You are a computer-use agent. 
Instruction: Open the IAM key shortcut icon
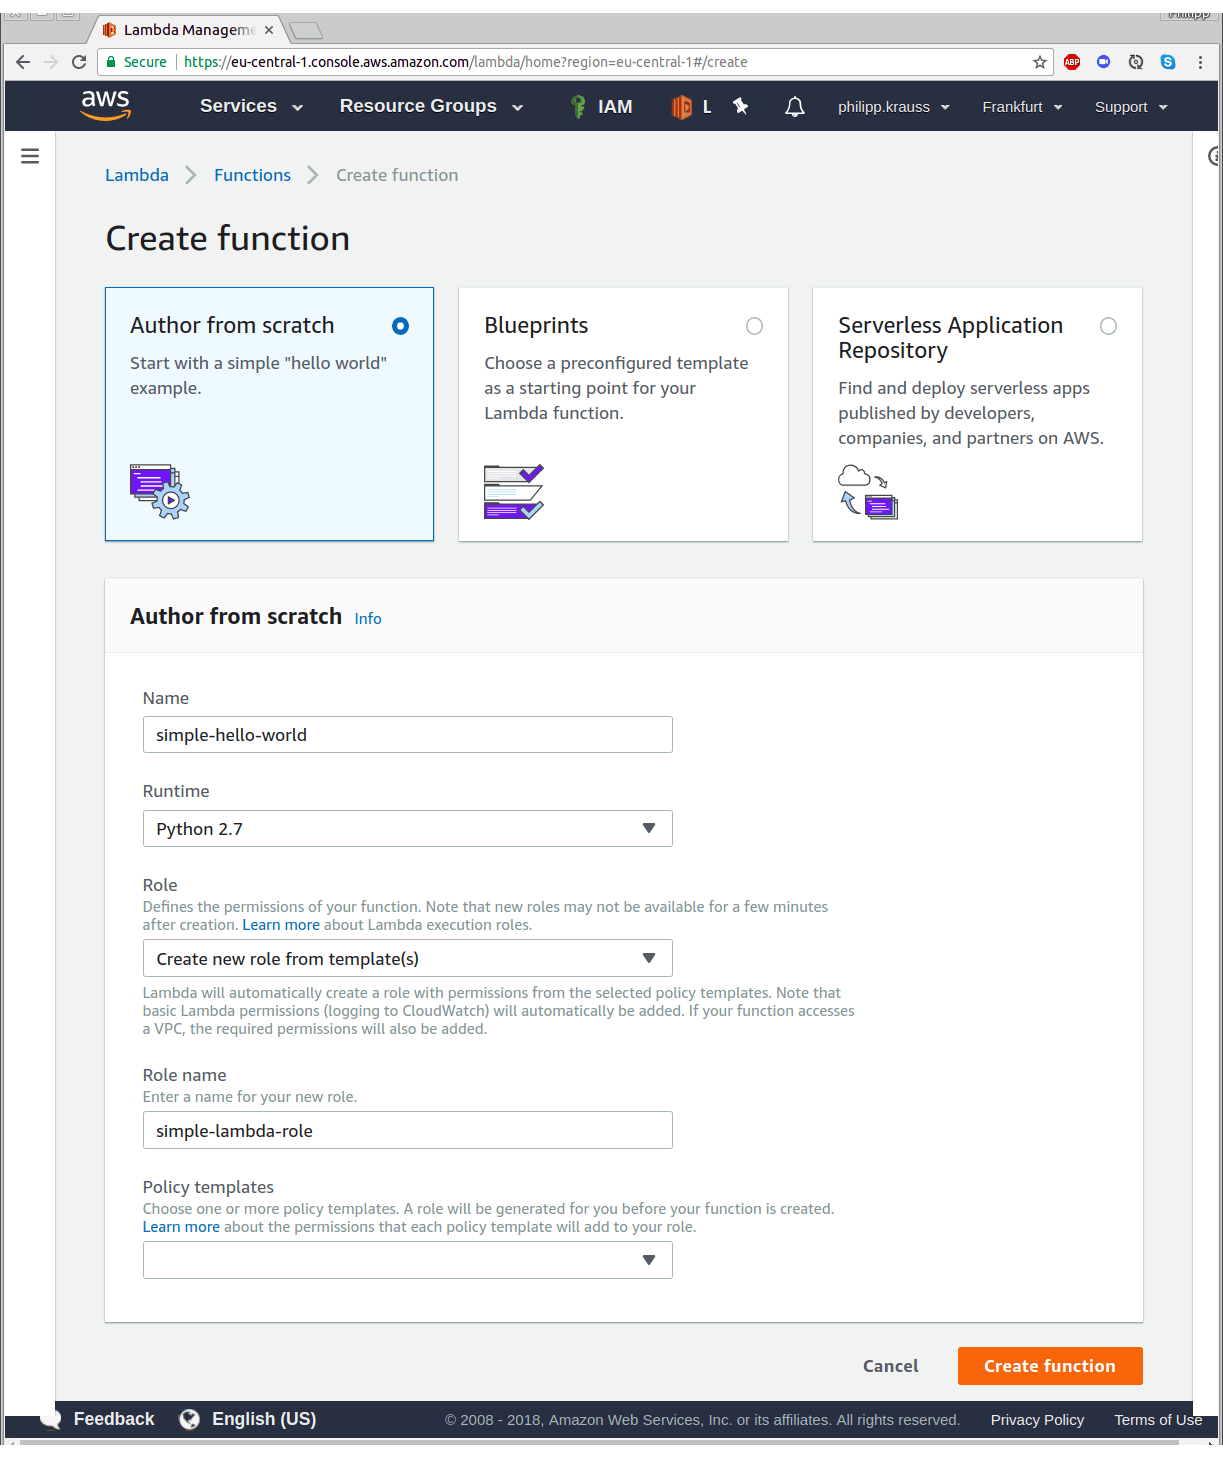[578, 107]
